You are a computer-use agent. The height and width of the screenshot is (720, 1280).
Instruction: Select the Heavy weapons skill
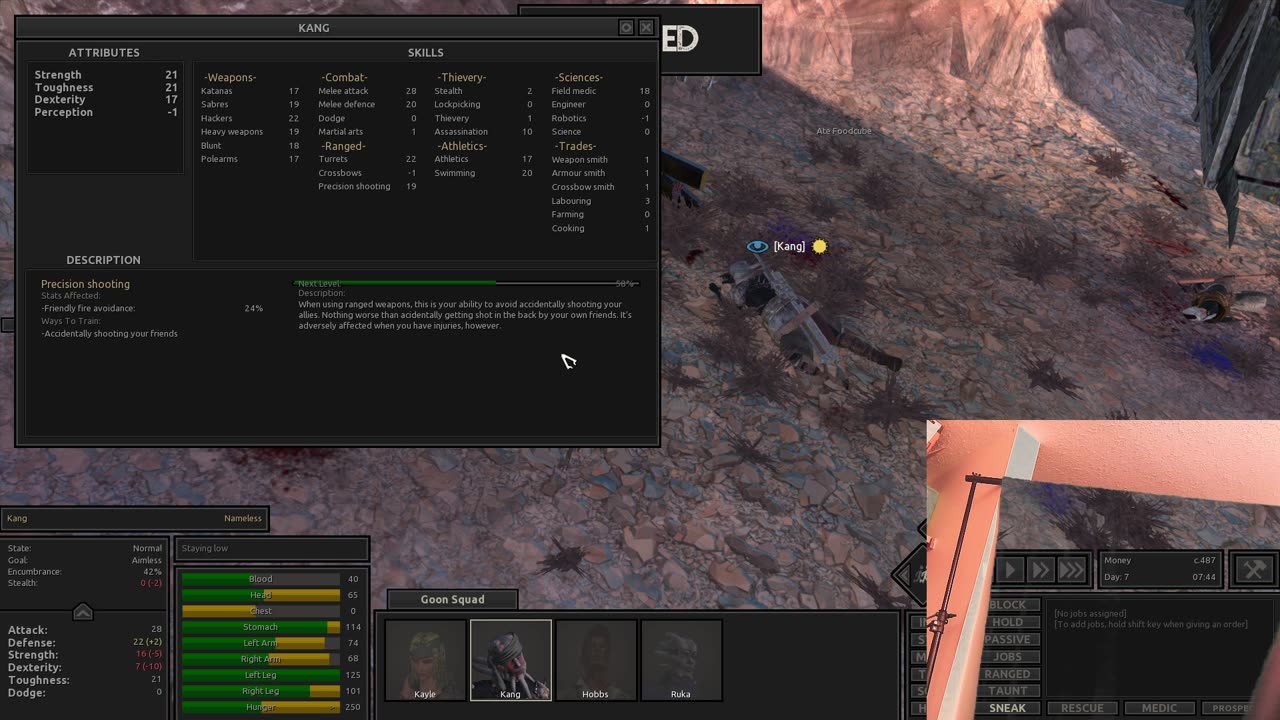(250, 132)
